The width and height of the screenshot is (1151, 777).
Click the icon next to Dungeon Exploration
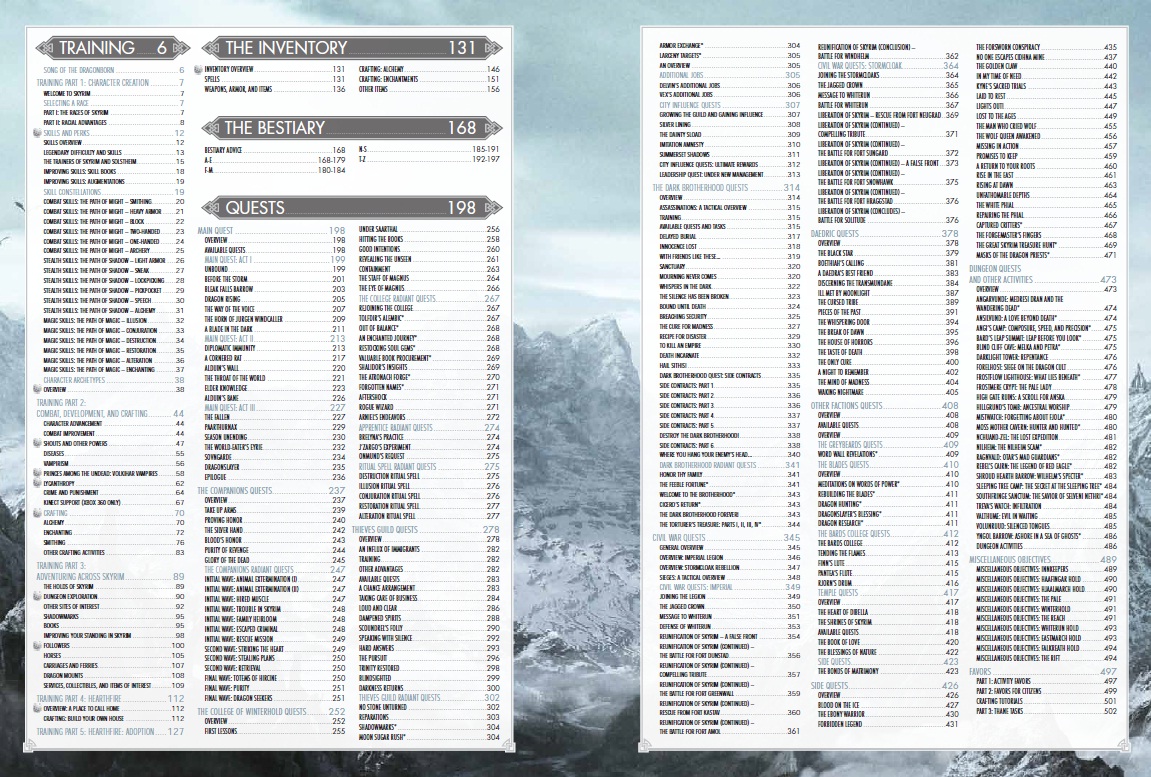[38, 596]
